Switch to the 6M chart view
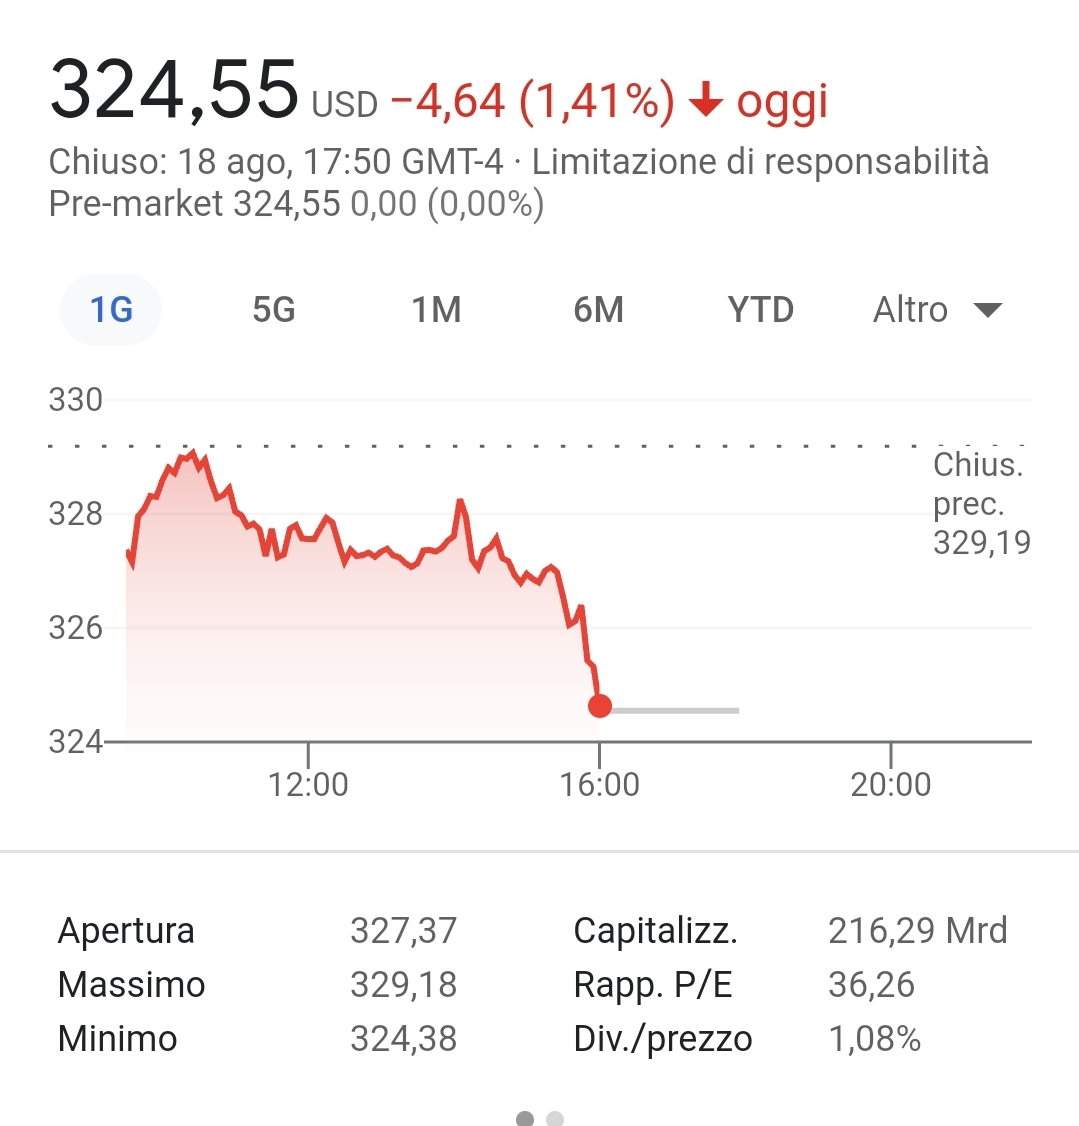Image resolution: width=1079 pixels, height=1126 pixels. point(598,310)
